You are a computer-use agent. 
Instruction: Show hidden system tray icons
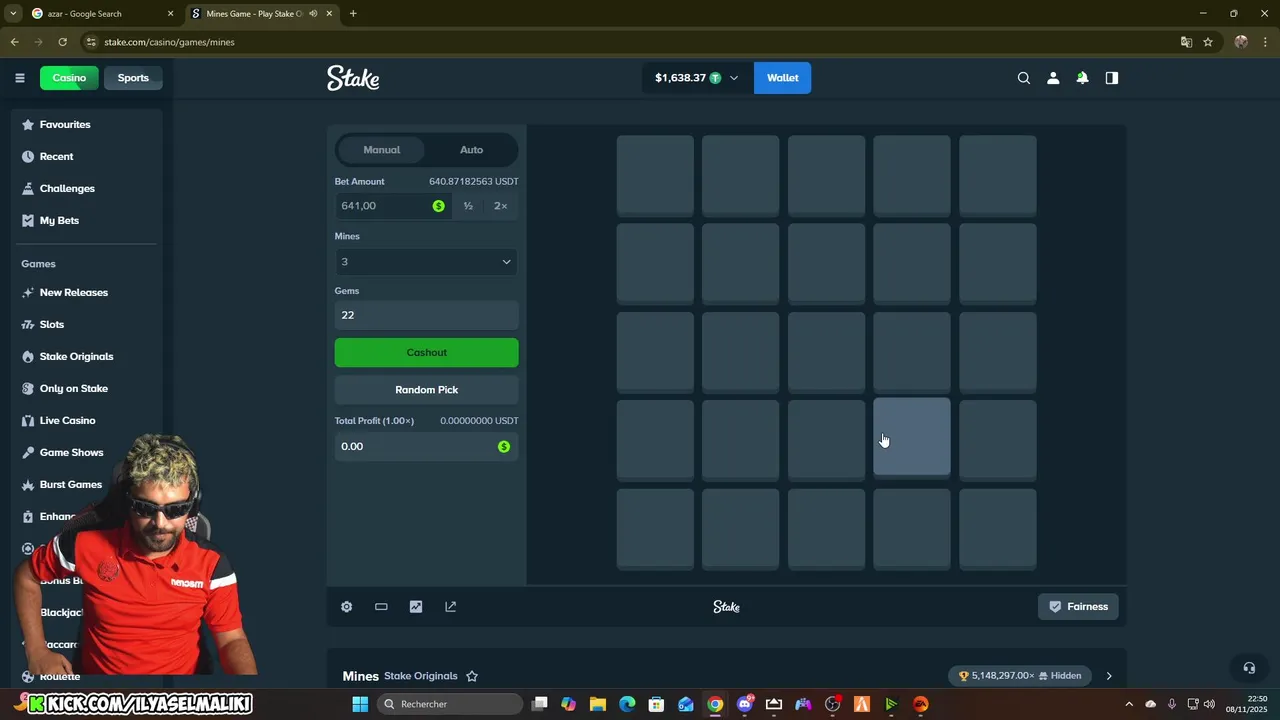click(x=1129, y=704)
